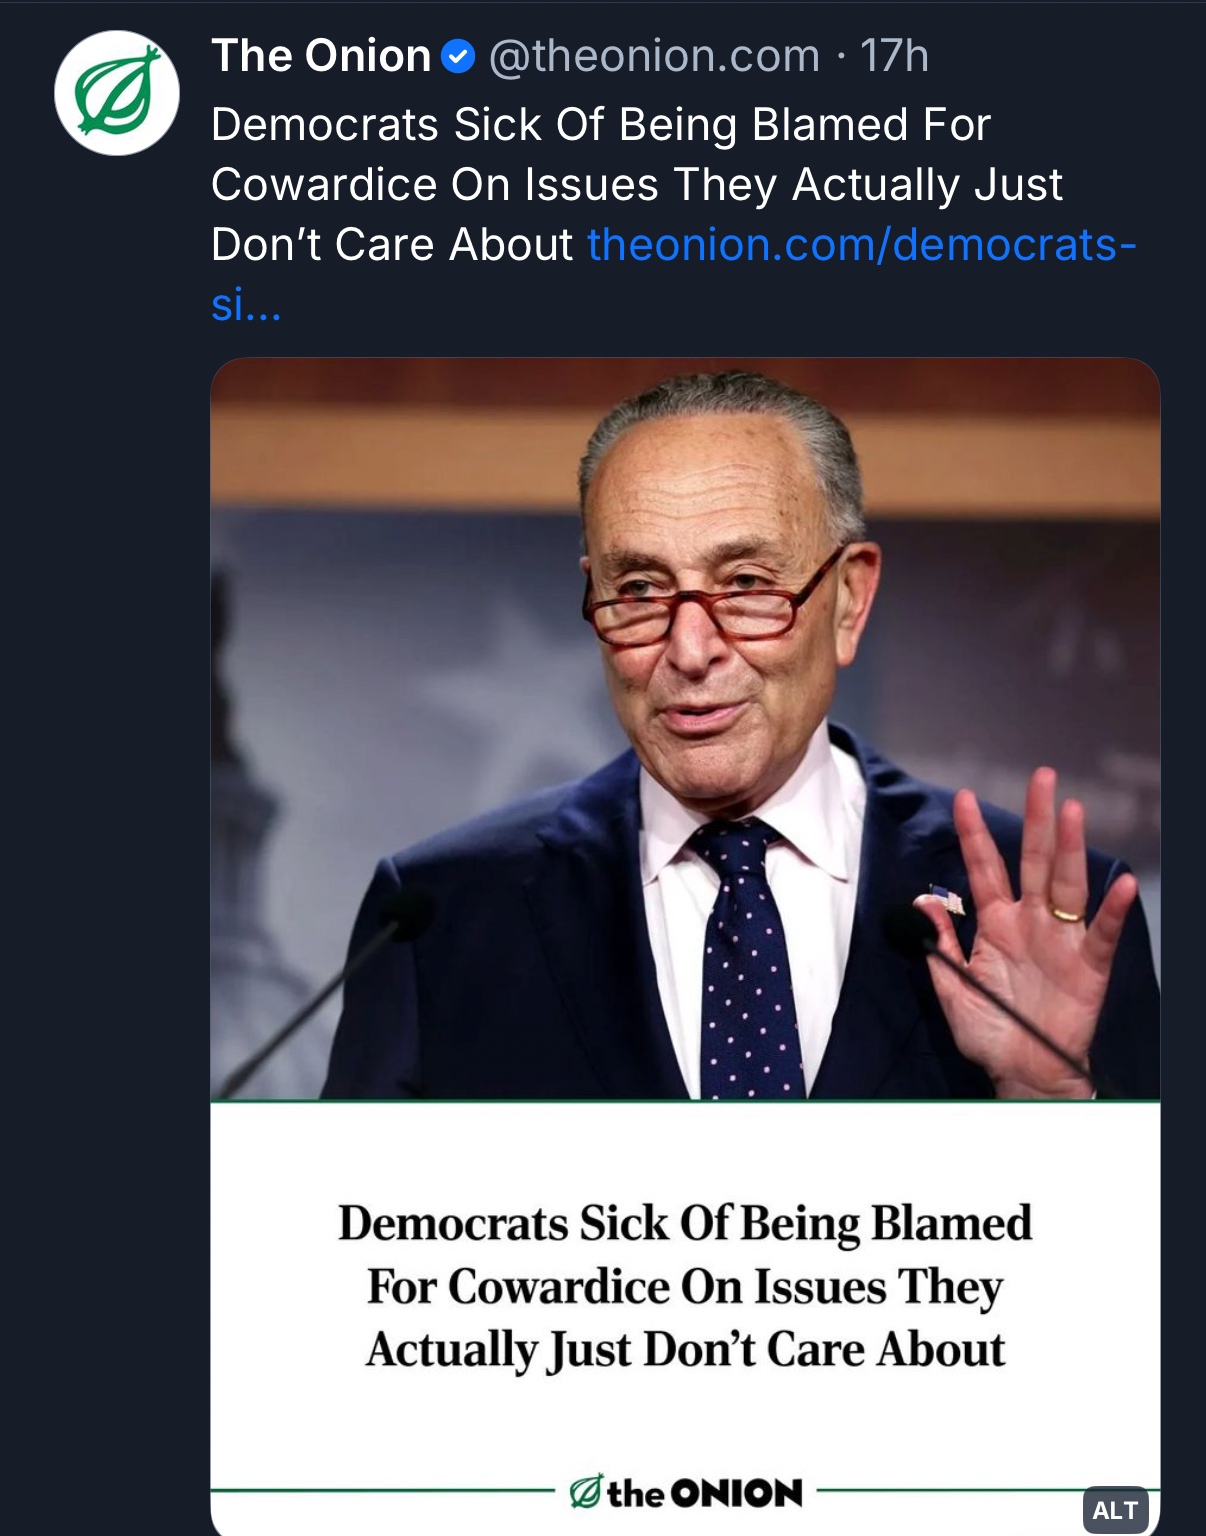Click the bold headline inside the image card
This screenshot has width=1206, height=1536.
685,1286
